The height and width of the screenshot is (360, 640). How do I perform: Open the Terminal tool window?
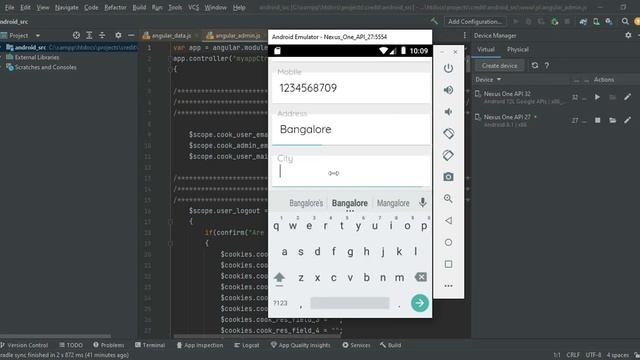point(150,345)
